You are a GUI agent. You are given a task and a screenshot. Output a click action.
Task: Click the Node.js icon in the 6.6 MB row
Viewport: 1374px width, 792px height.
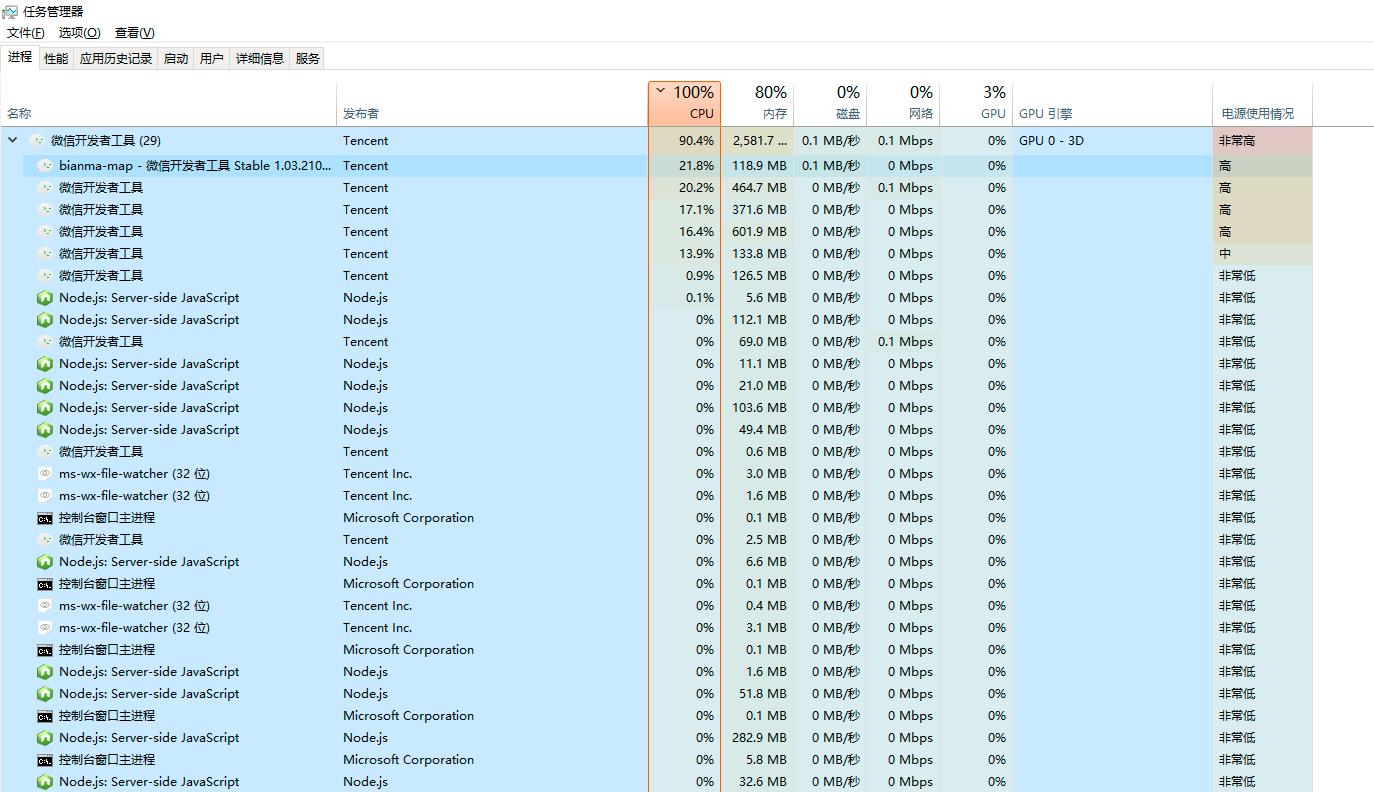[44, 562]
